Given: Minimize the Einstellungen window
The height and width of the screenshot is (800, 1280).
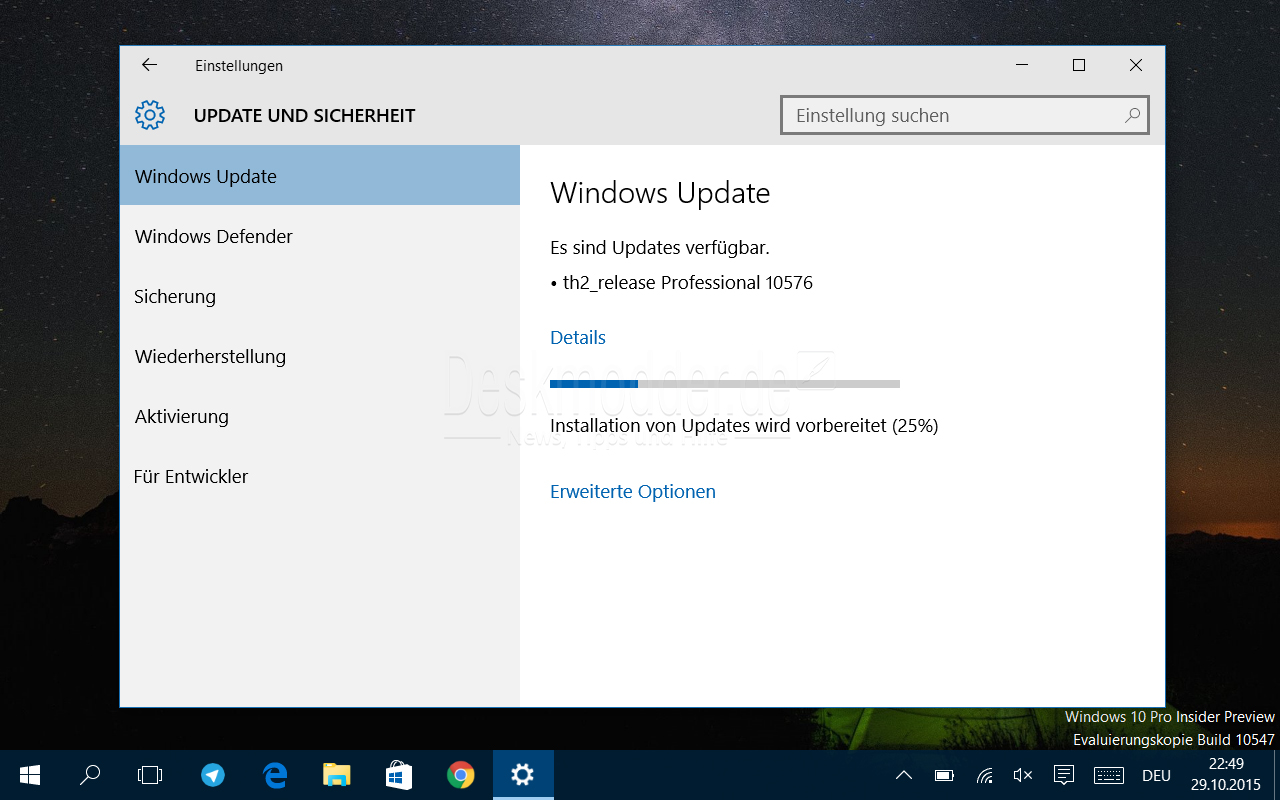Looking at the screenshot, I should [x=1022, y=65].
